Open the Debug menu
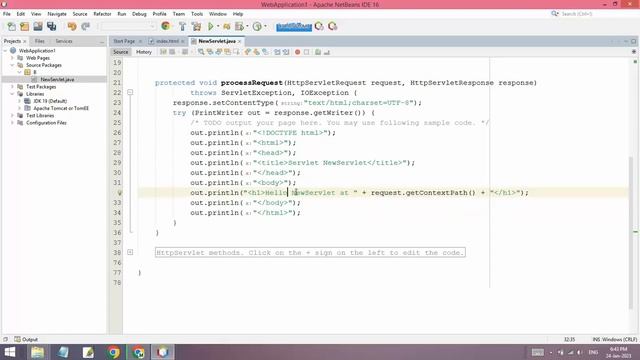The height and width of the screenshot is (360, 640). 139,14
